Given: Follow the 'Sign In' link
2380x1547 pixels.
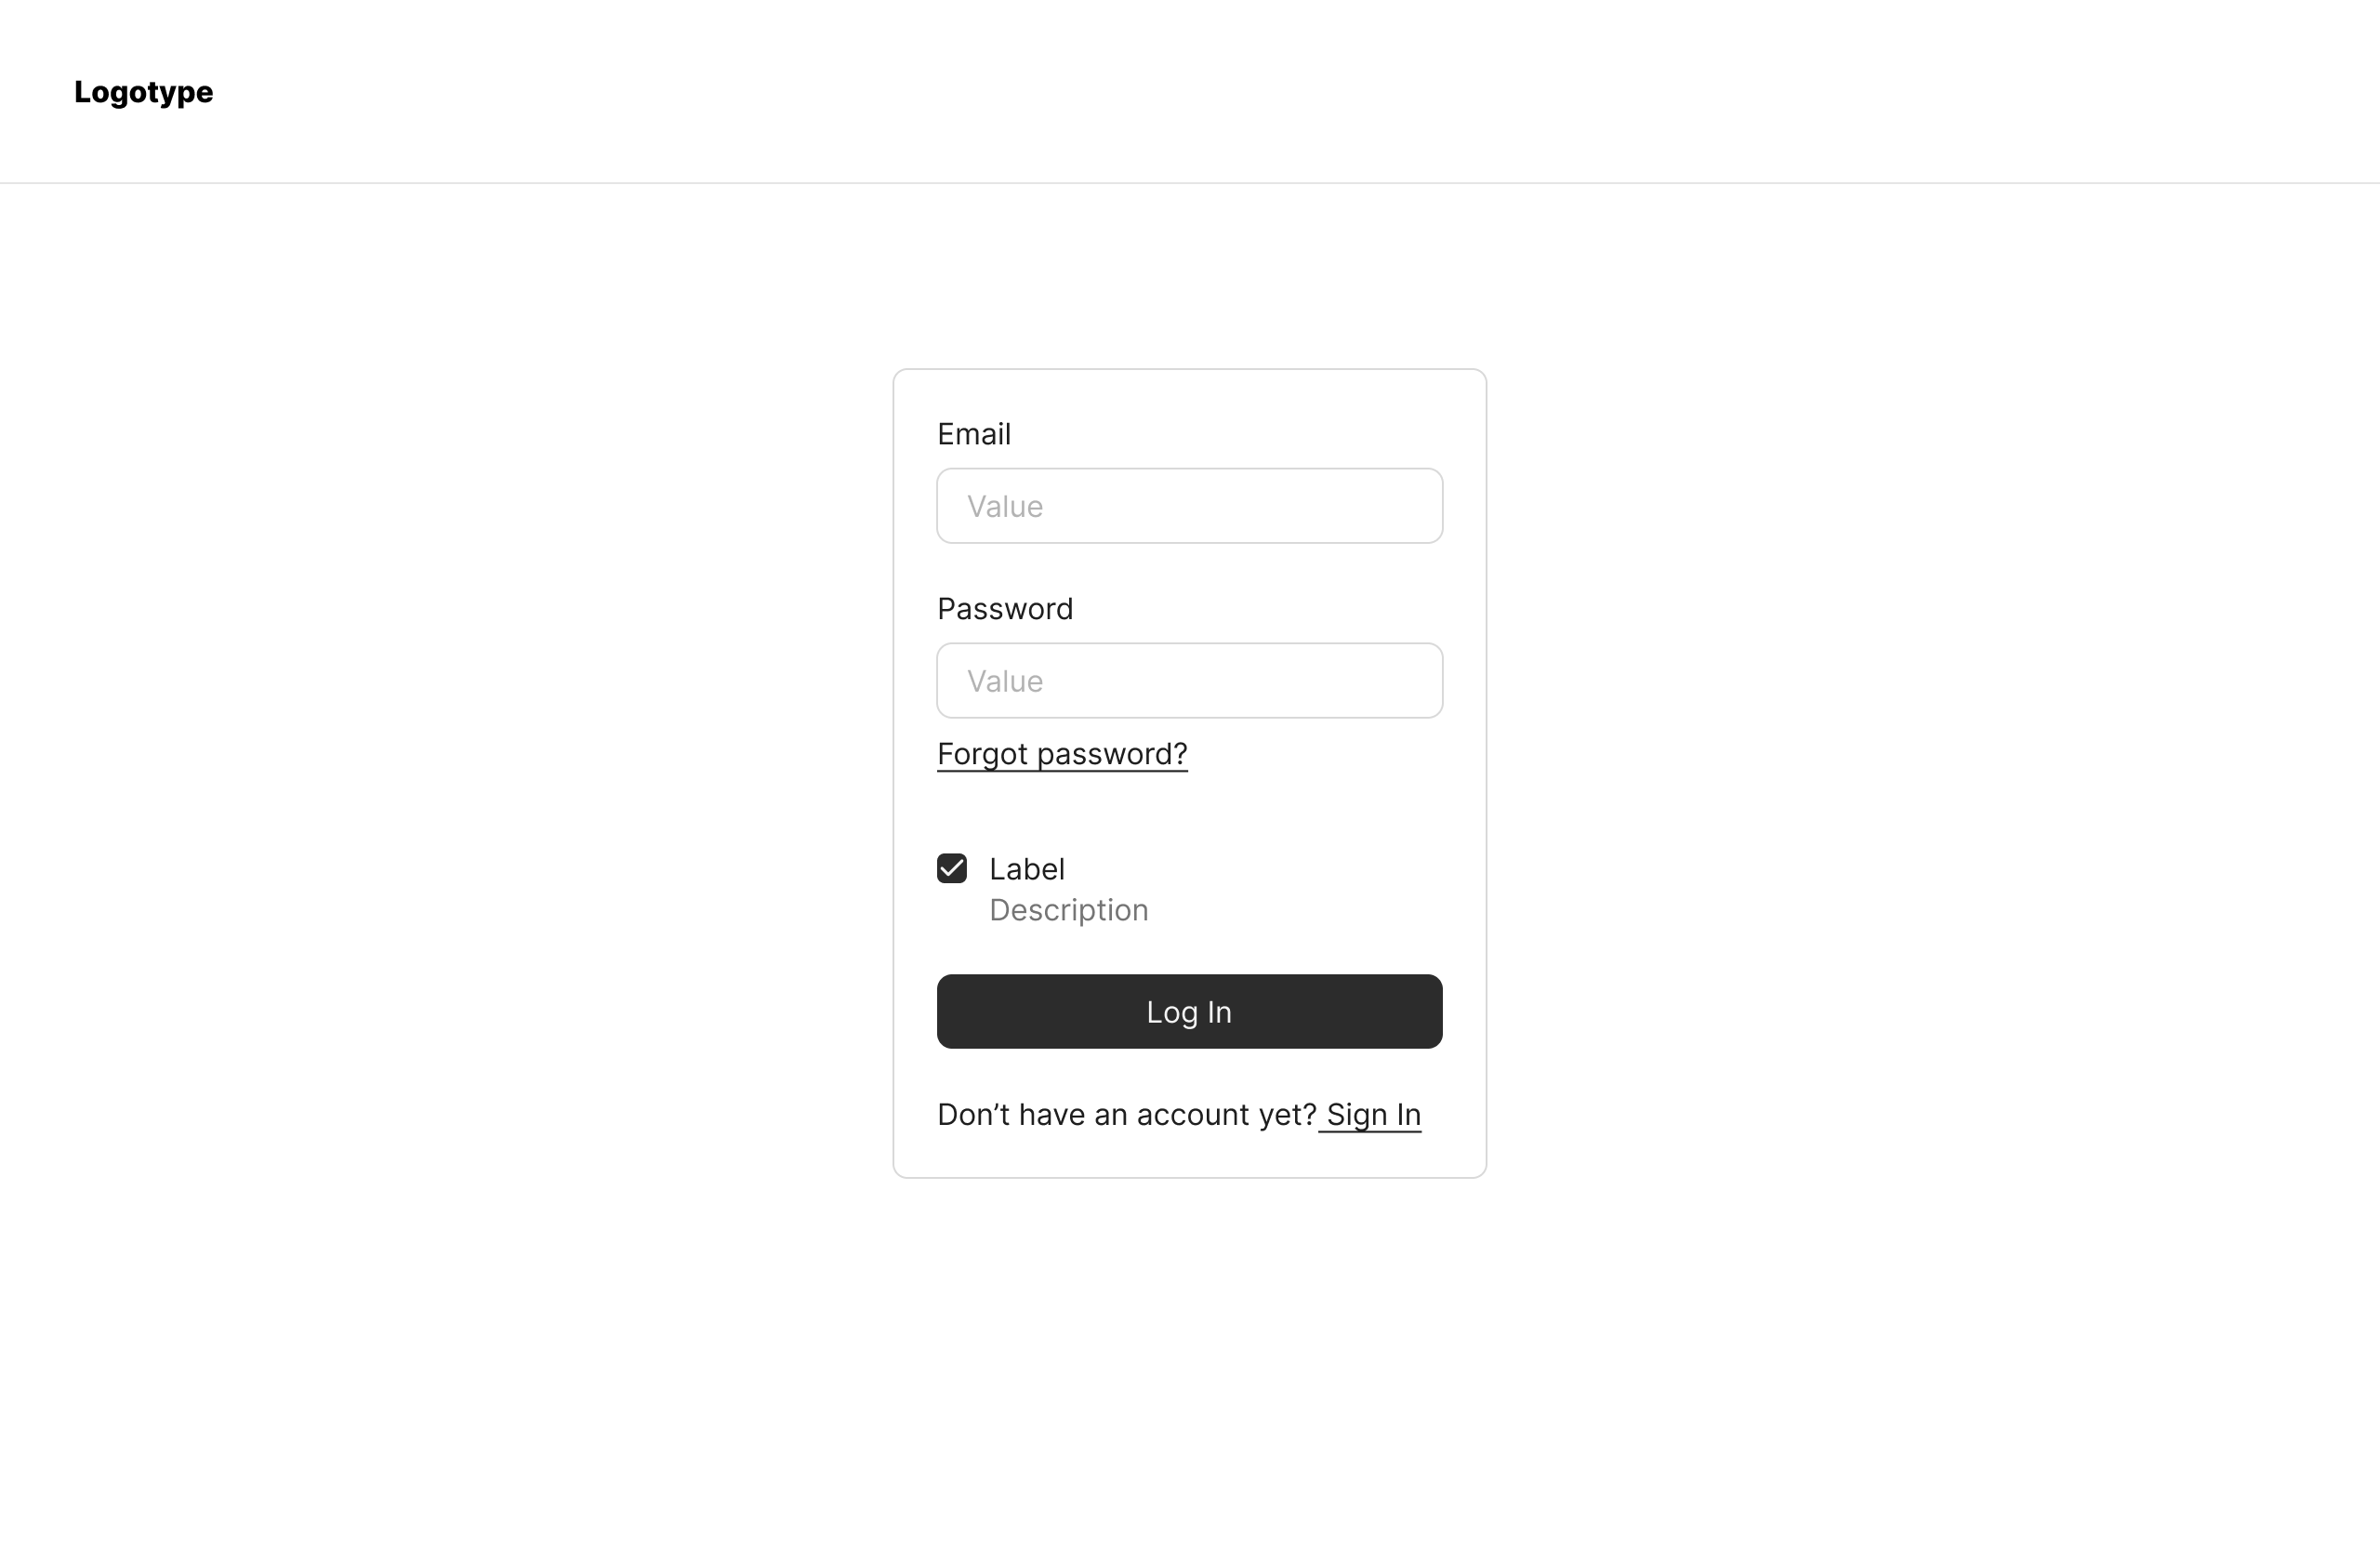Looking at the screenshot, I should [x=1372, y=1114].
